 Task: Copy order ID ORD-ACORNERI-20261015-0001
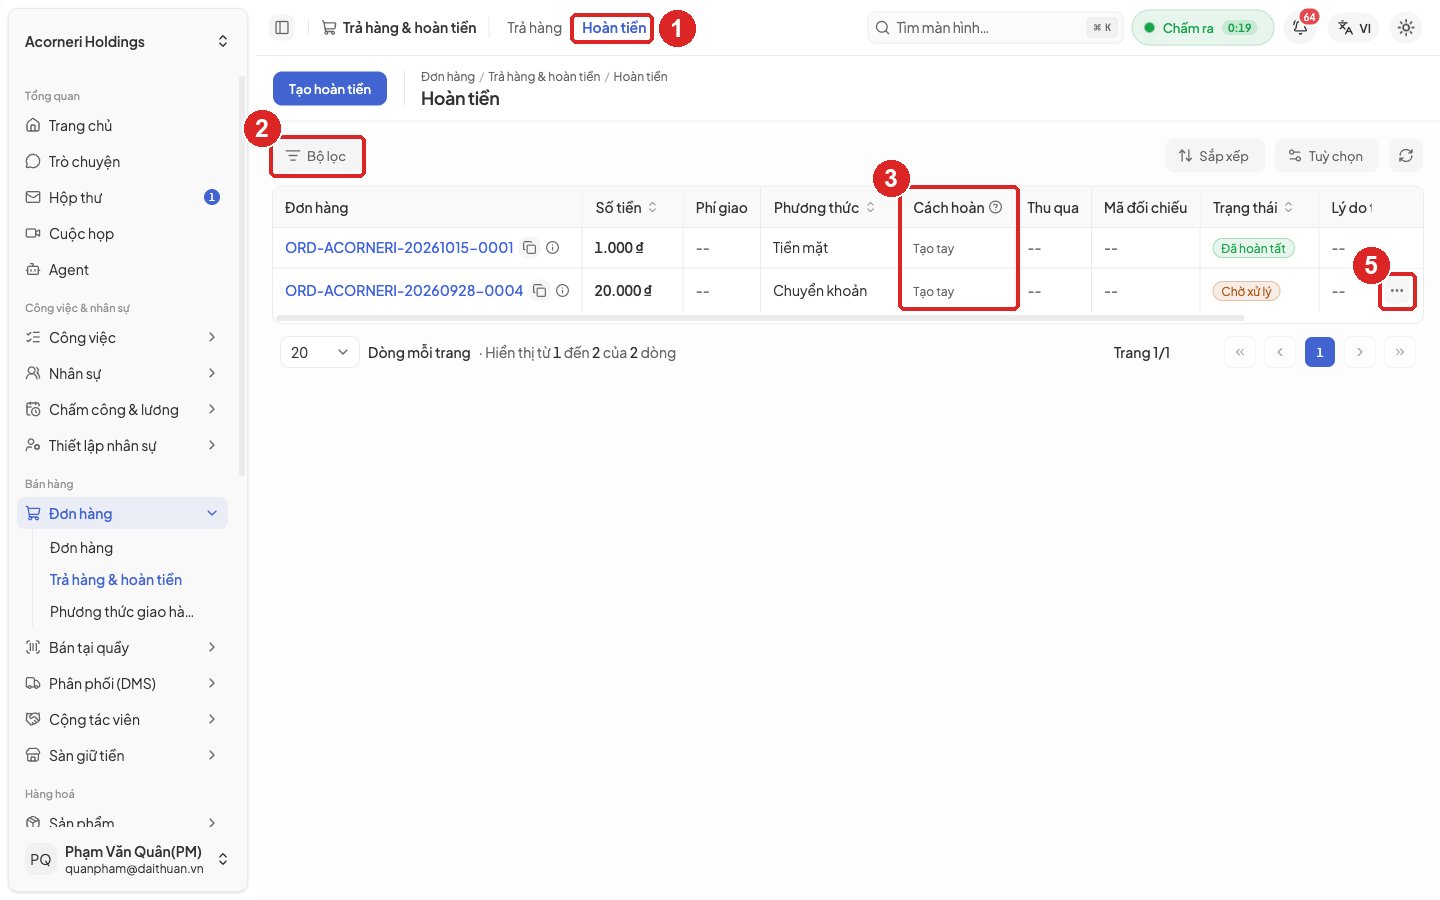pos(530,248)
